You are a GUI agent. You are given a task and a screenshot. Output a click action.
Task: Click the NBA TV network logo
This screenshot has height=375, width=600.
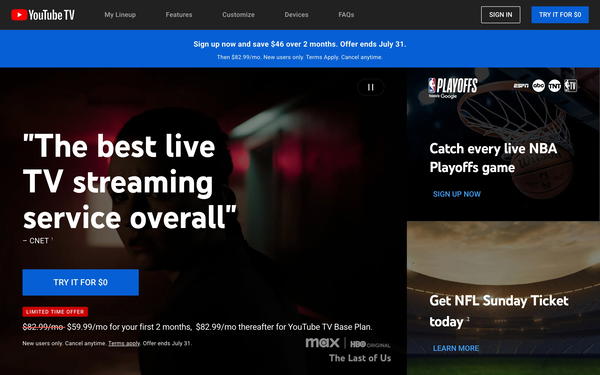pos(570,86)
